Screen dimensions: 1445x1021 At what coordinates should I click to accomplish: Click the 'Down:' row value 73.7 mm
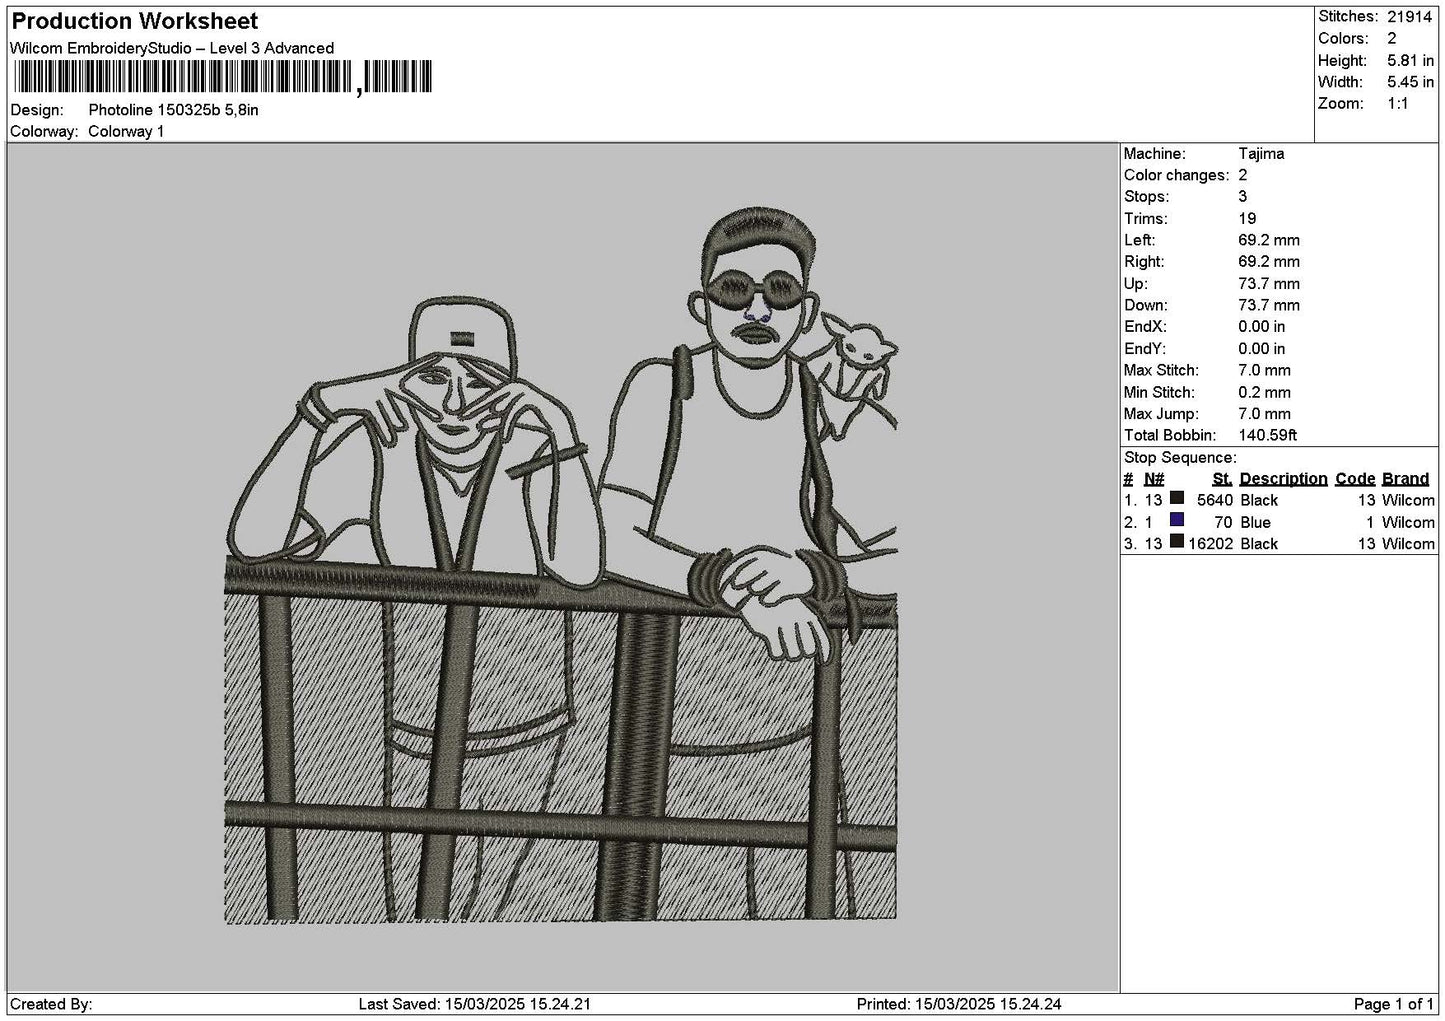1269,306
